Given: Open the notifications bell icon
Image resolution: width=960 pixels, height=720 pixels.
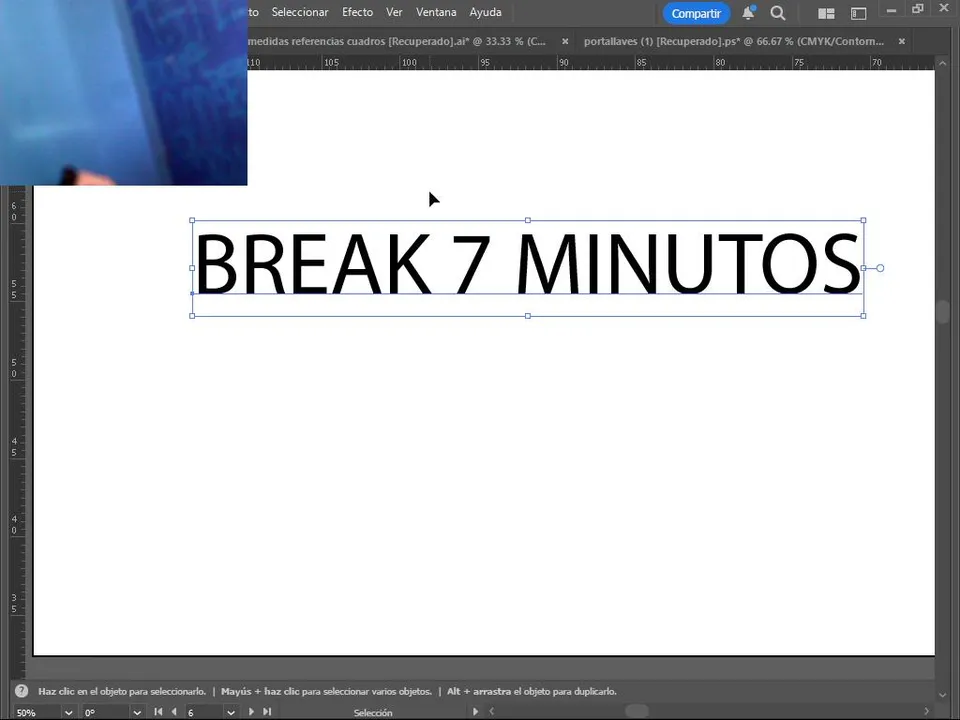Looking at the screenshot, I should tap(748, 13).
